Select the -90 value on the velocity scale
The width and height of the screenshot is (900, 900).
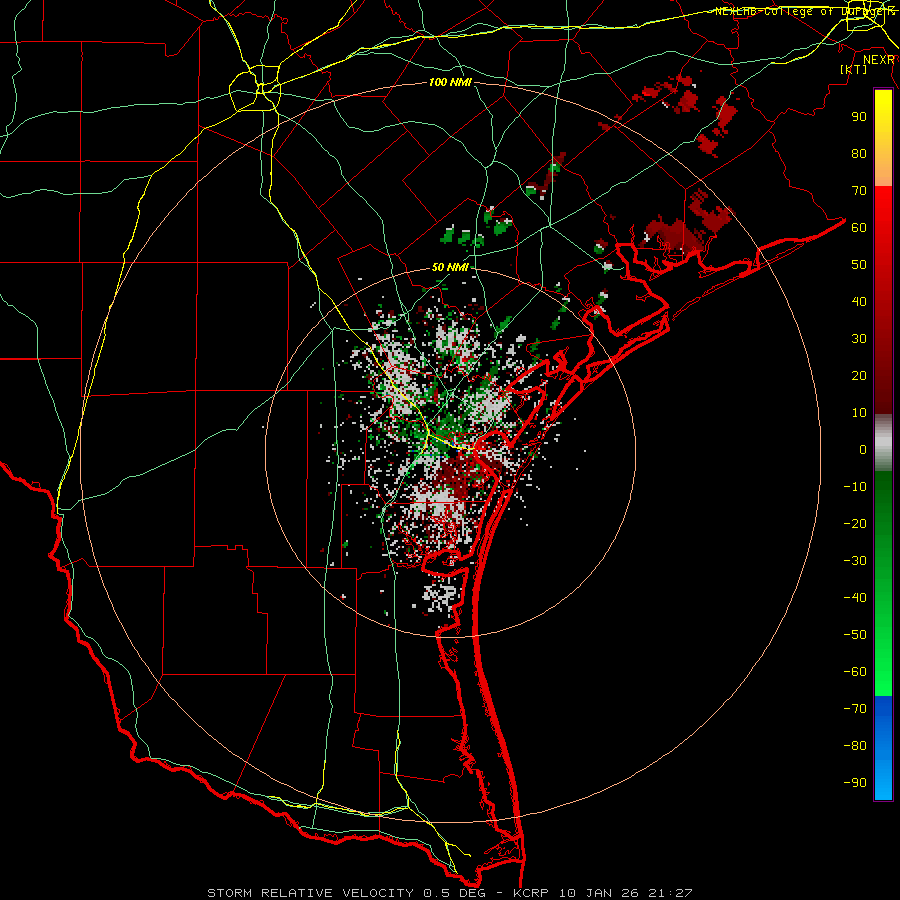click(x=855, y=782)
